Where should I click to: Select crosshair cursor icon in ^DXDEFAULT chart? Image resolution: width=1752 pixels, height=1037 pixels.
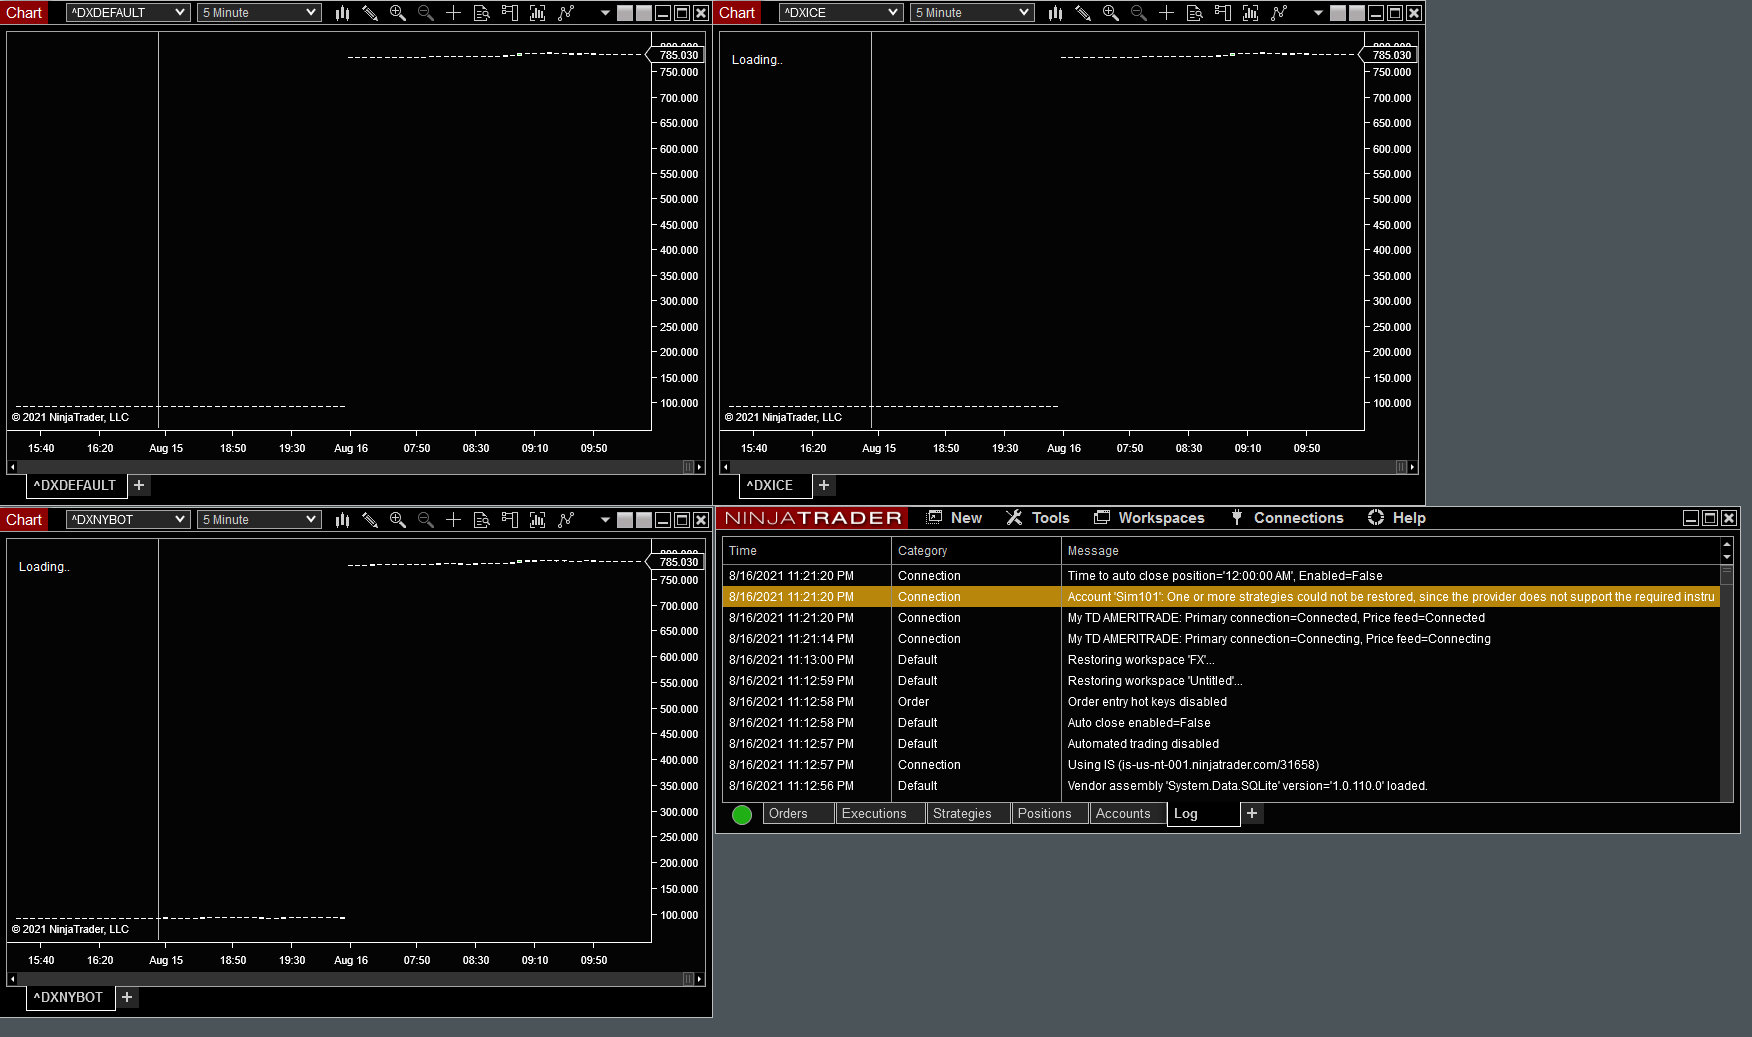pos(454,13)
